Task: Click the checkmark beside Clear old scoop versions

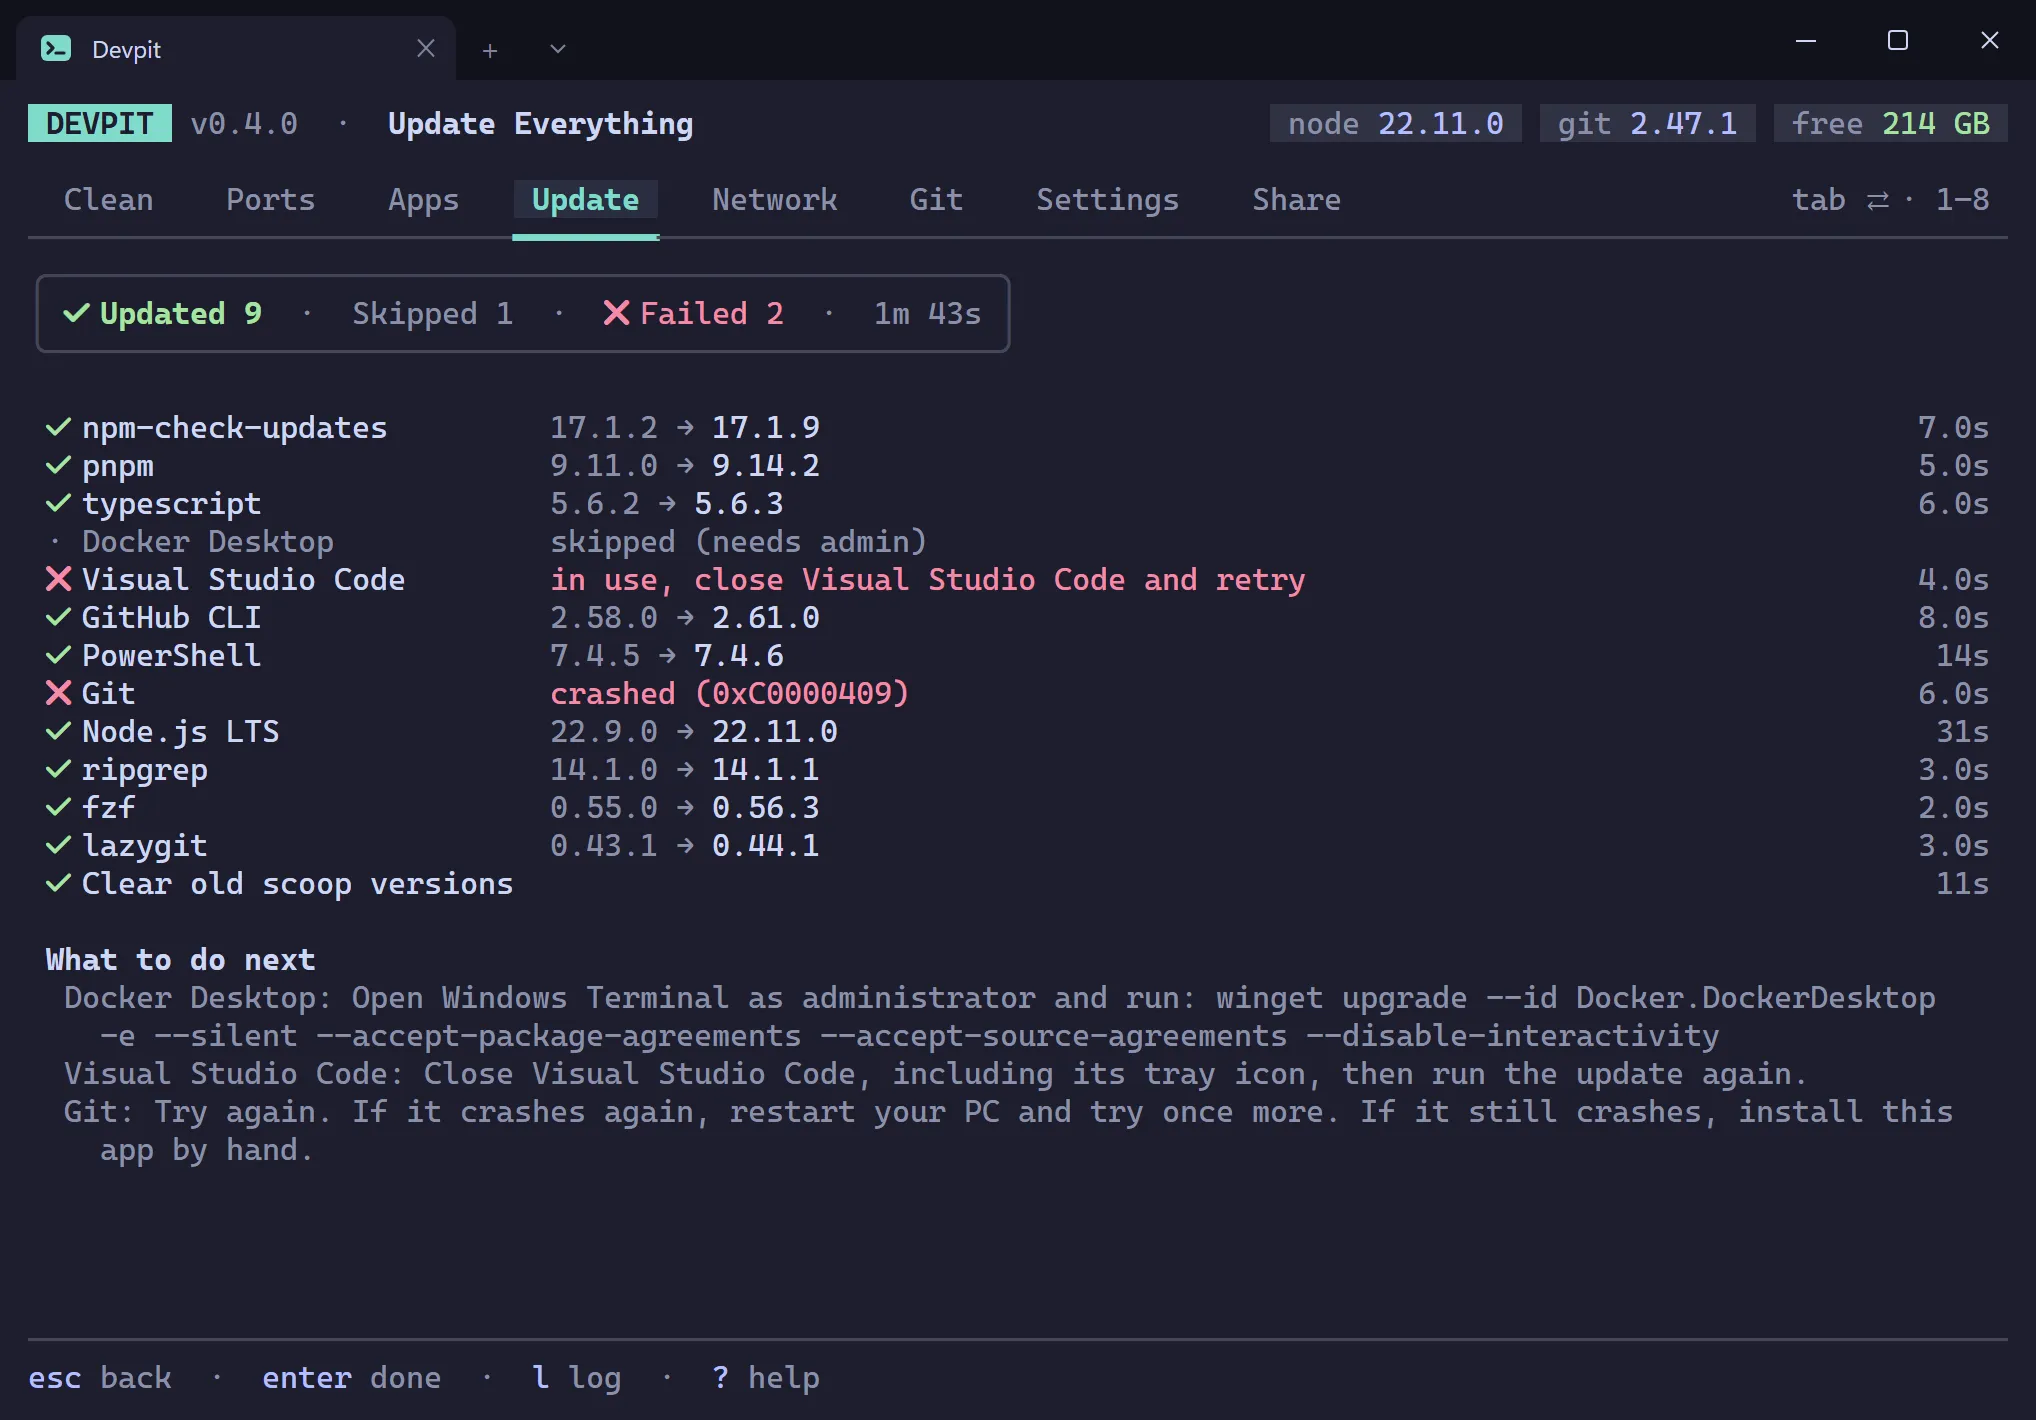Action: coord(59,883)
